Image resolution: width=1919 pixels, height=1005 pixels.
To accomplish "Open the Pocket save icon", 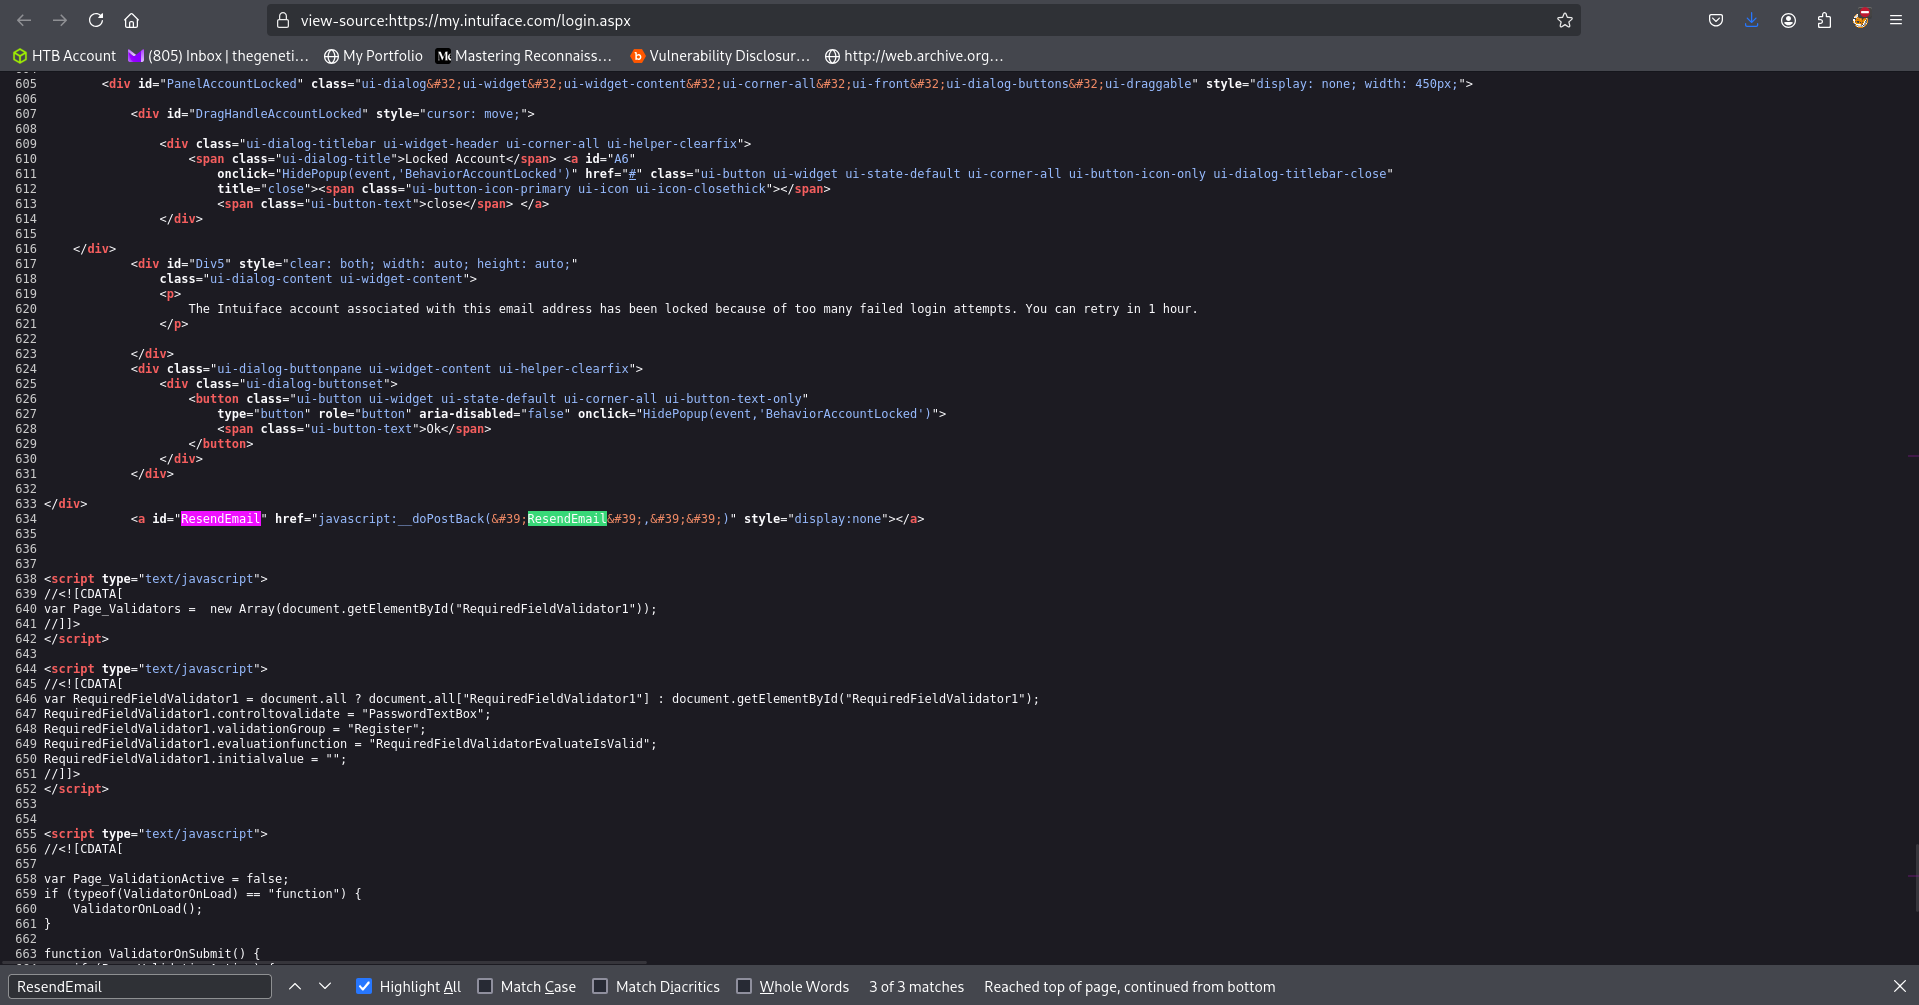I will pos(1716,20).
